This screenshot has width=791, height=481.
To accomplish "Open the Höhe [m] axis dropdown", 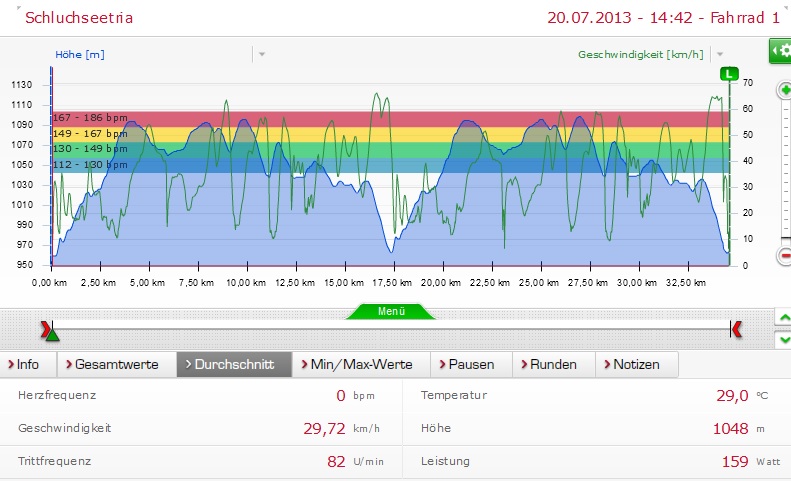I will [262, 54].
